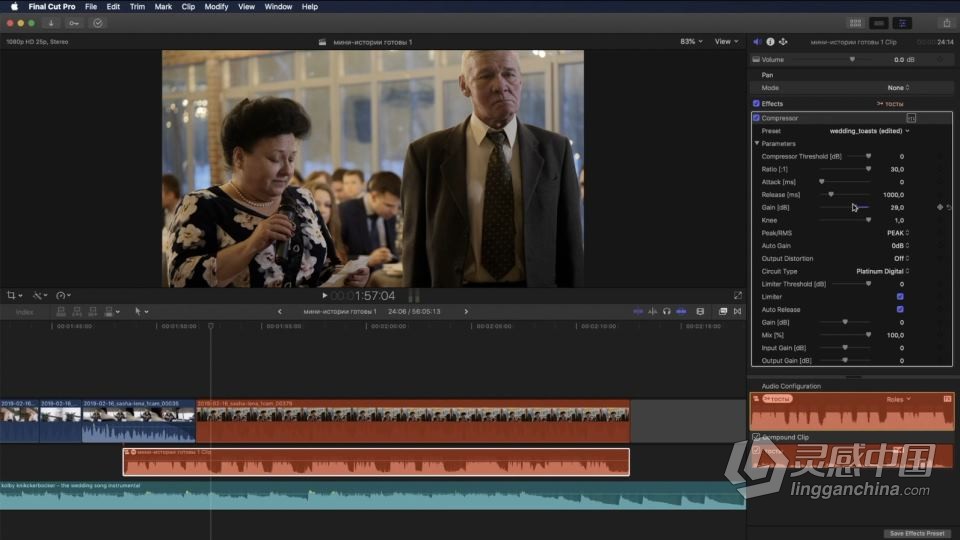The width and height of the screenshot is (960, 540).
Task: Click the Ratio slider handle
Action: coord(868,169)
